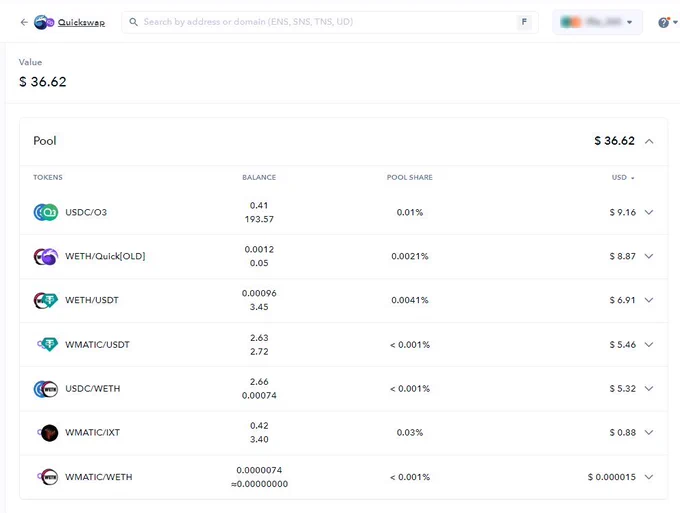Click the TOKENS column header
Image resolution: width=680 pixels, height=513 pixels.
(48, 177)
